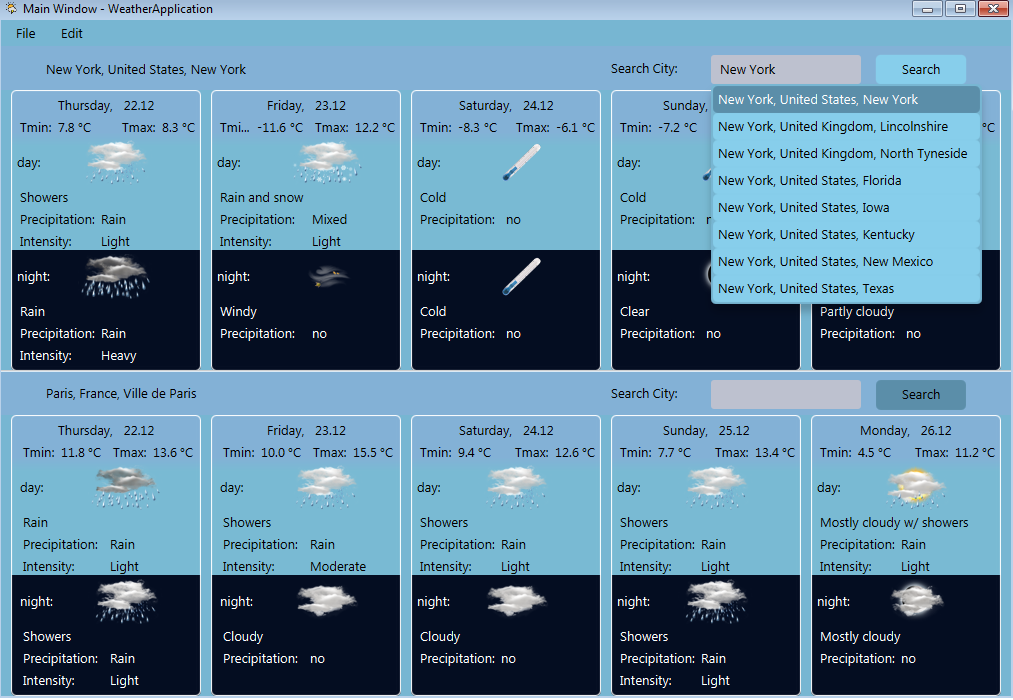
Task: Click the mostly cloudy with showers icon on Paris Monday
Action: 916,487
